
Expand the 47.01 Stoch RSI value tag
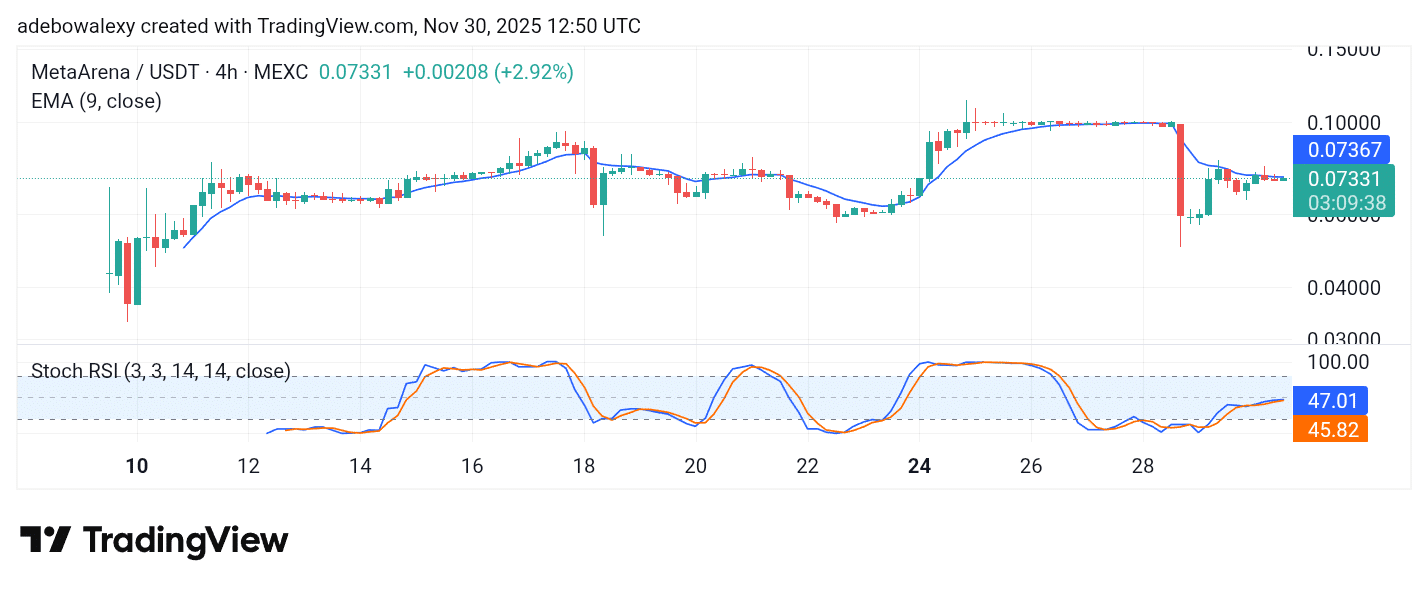pos(1330,401)
